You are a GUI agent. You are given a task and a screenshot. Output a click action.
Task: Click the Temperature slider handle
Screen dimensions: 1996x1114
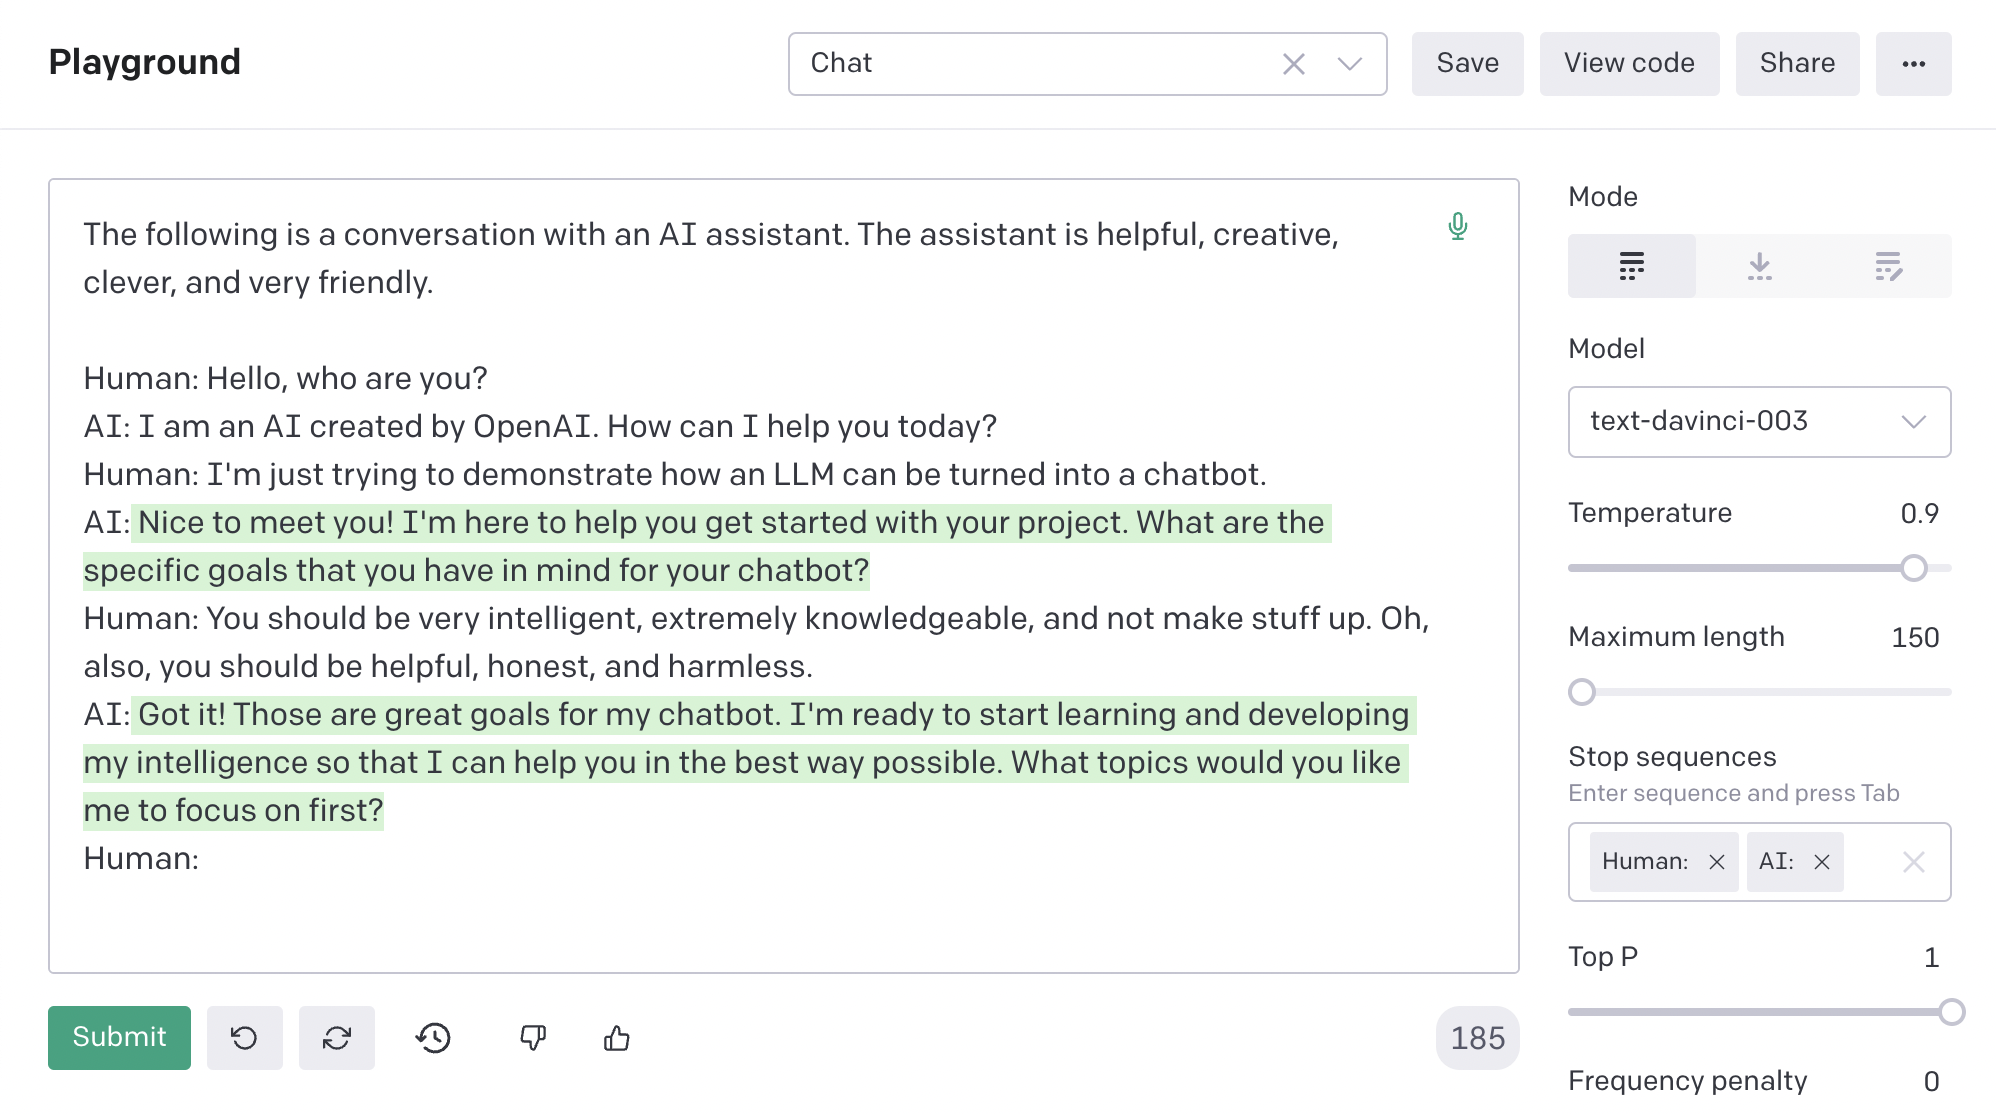(1913, 568)
